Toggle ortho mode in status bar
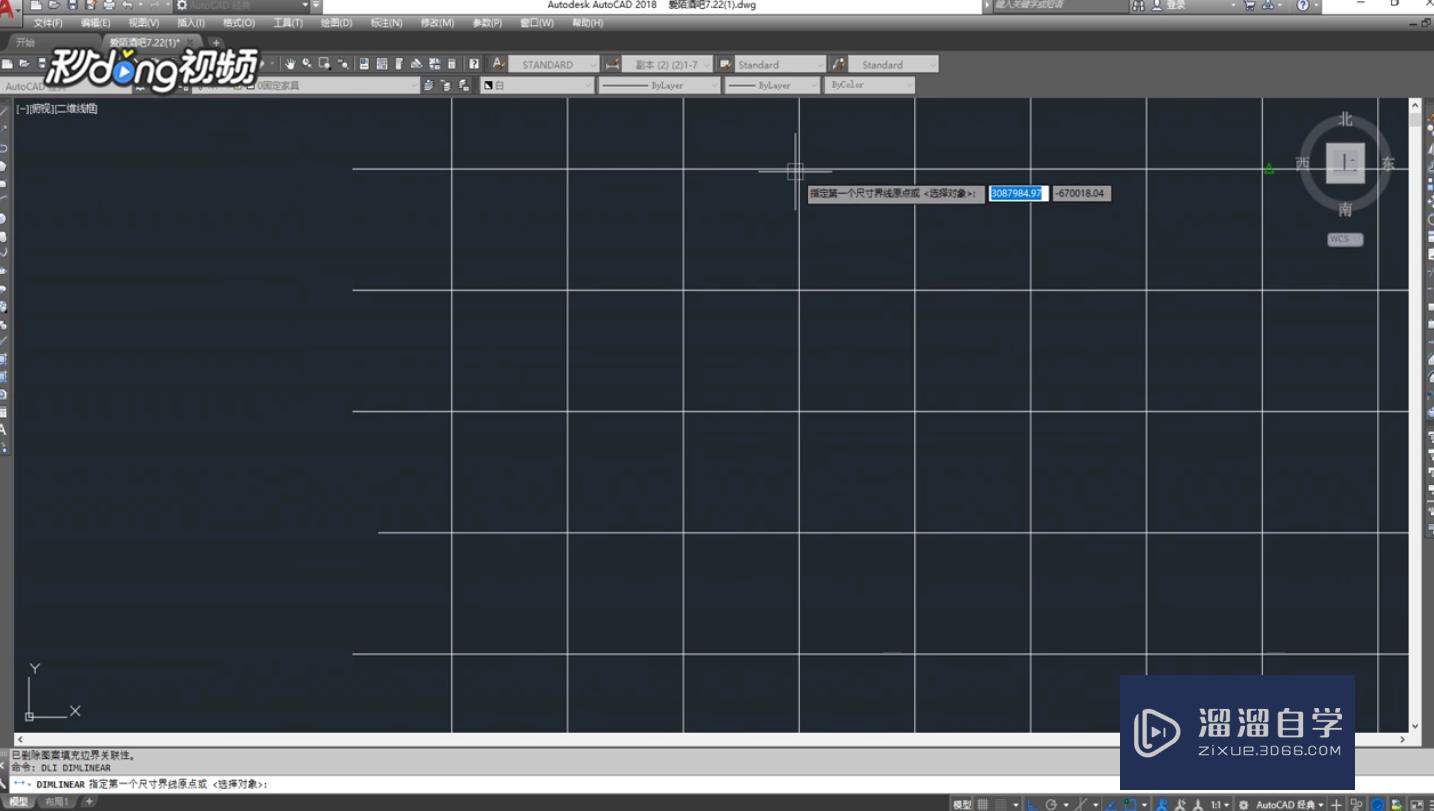The width and height of the screenshot is (1434, 811). (x=1033, y=804)
